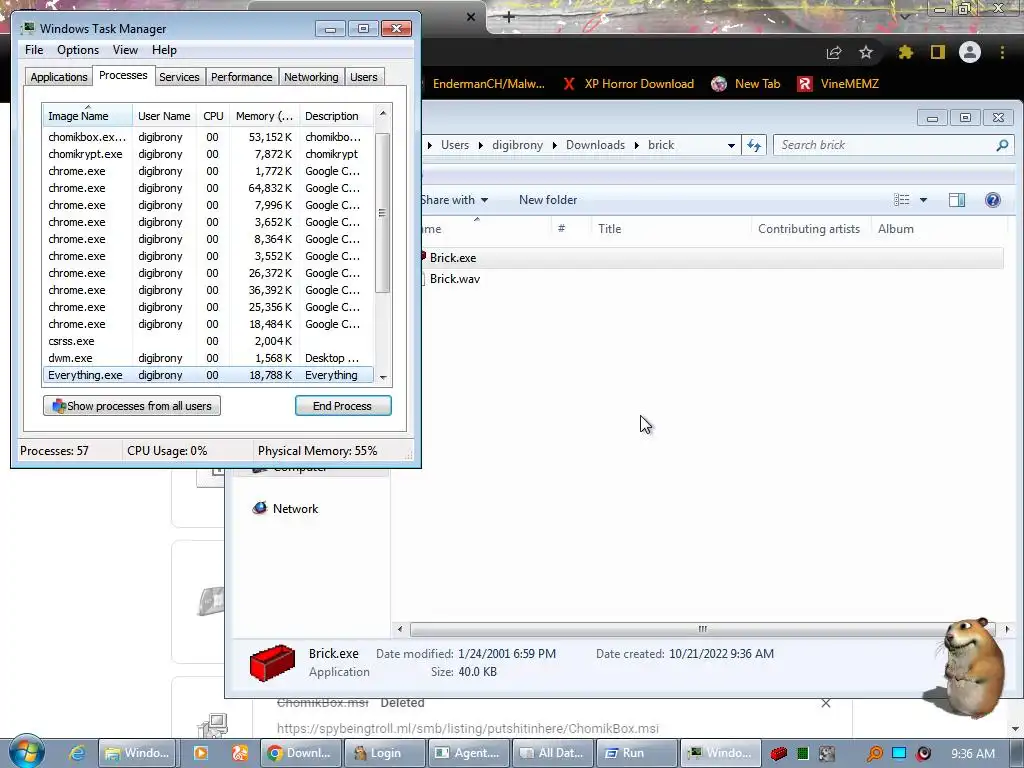The width and height of the screenshot is (1024, 768).
Task: Expand the arrow after Downloads breadcrumb
Action: [x=636, y=145]
